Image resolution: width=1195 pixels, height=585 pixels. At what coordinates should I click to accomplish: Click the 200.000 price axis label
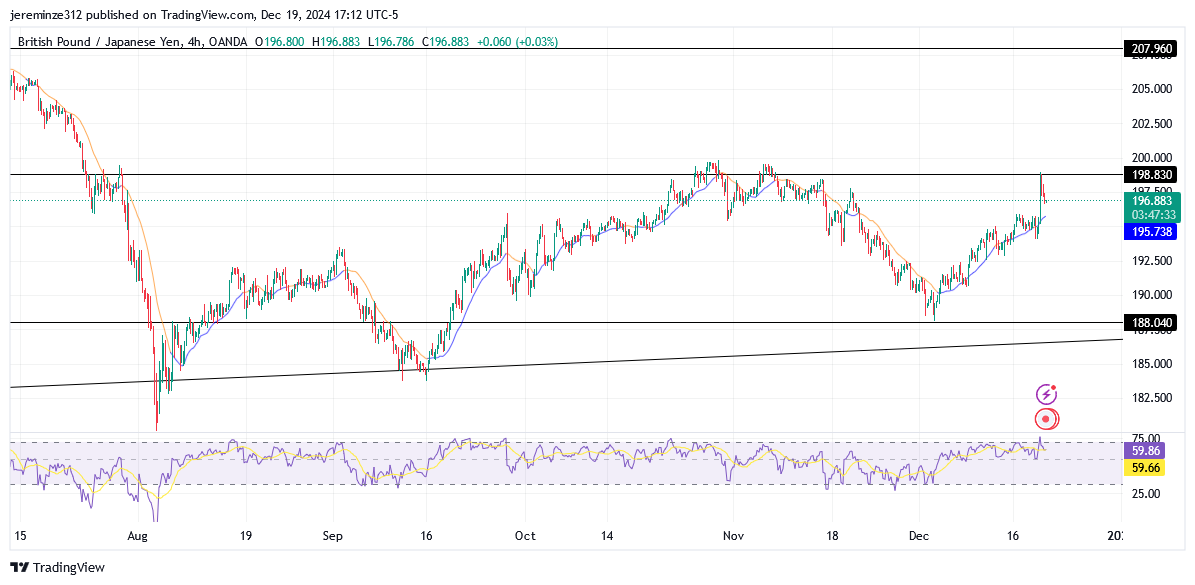pyautogui.click(x=1151, y=158)
